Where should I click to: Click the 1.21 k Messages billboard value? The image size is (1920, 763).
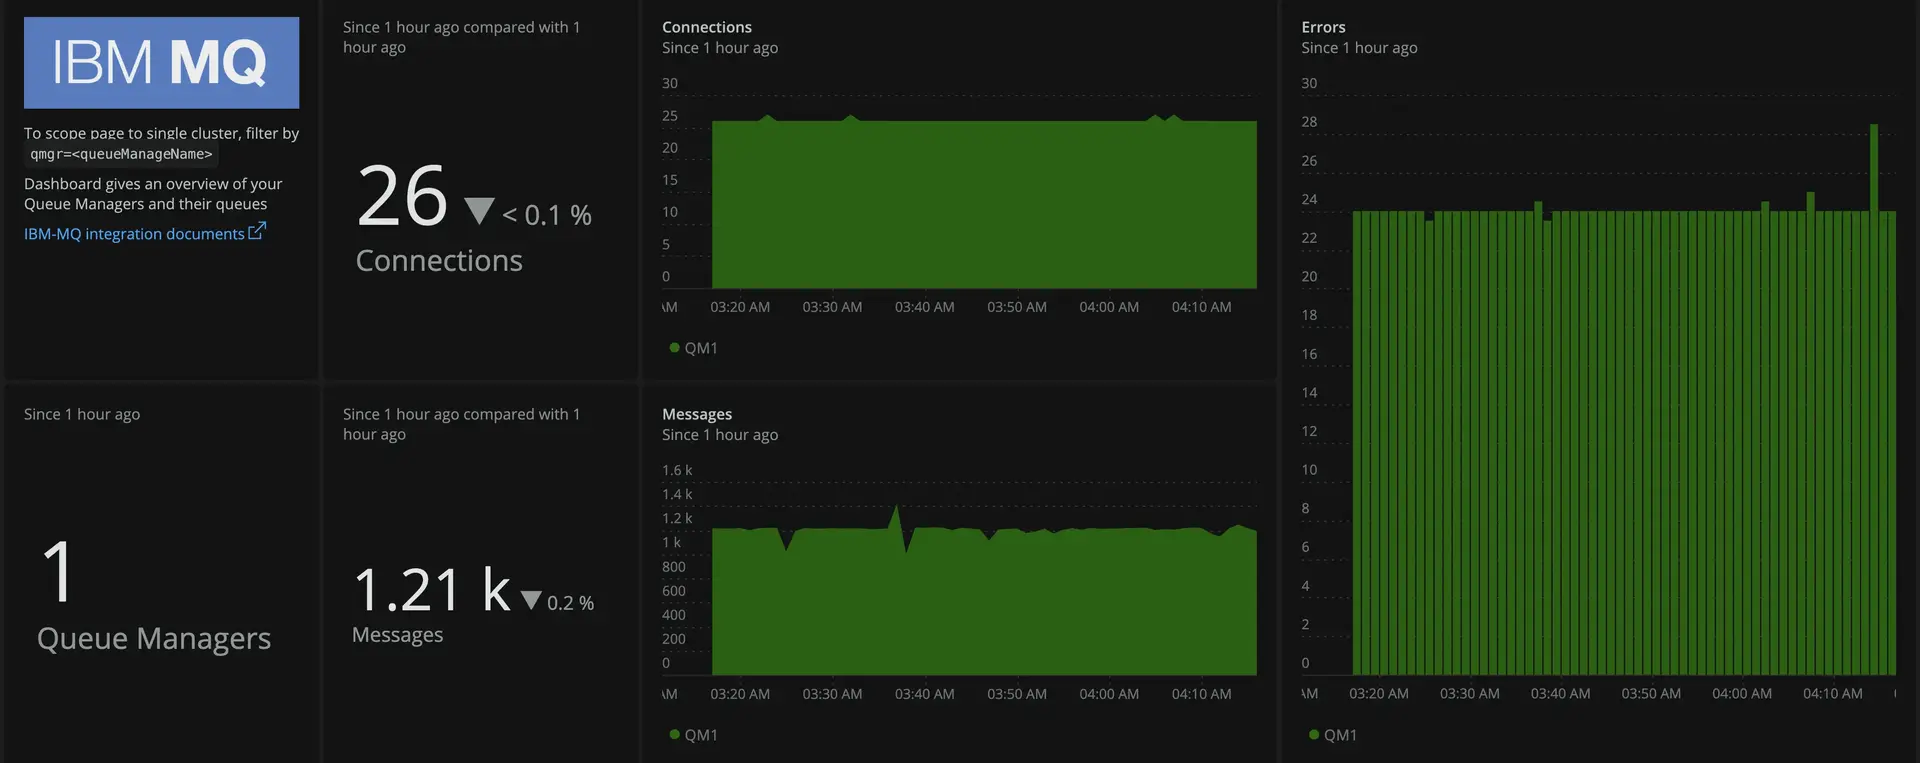tap(431, 589)
